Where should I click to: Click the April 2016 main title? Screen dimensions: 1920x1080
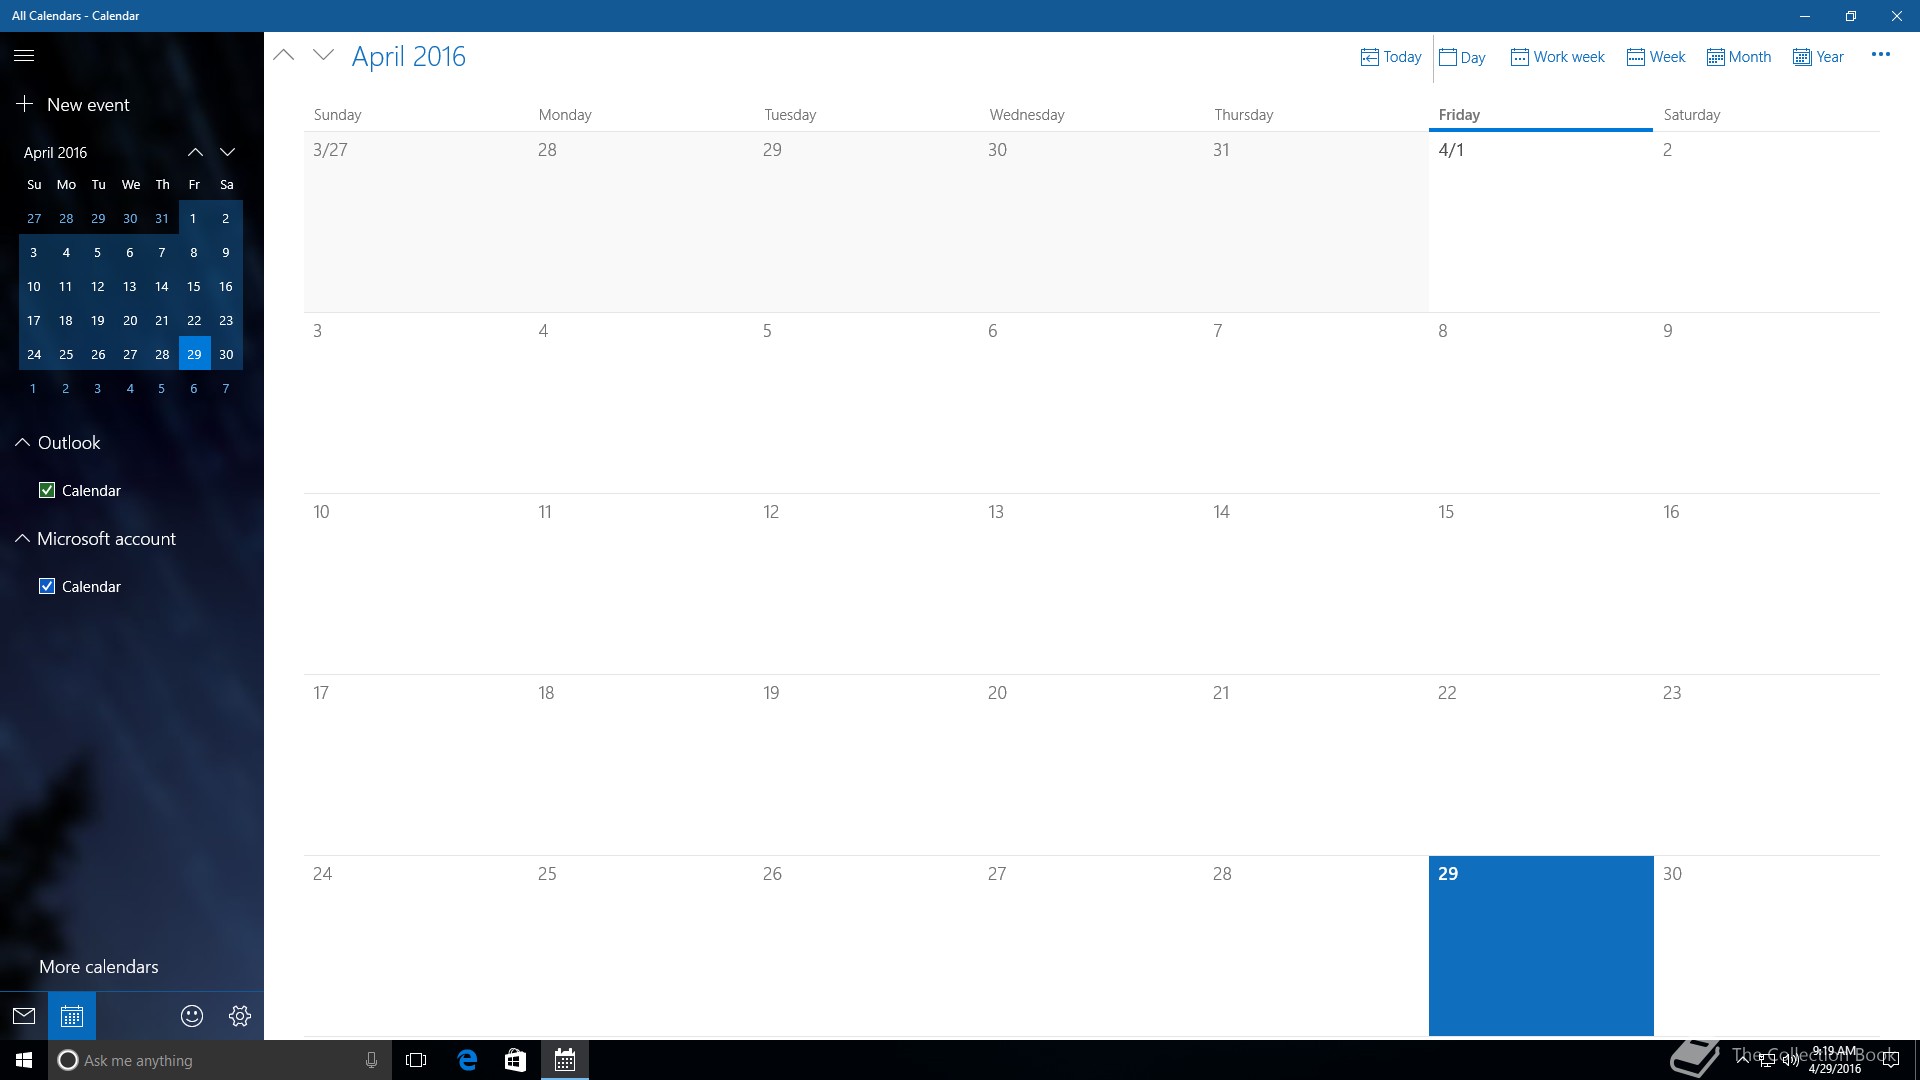(x=408, y=56)
